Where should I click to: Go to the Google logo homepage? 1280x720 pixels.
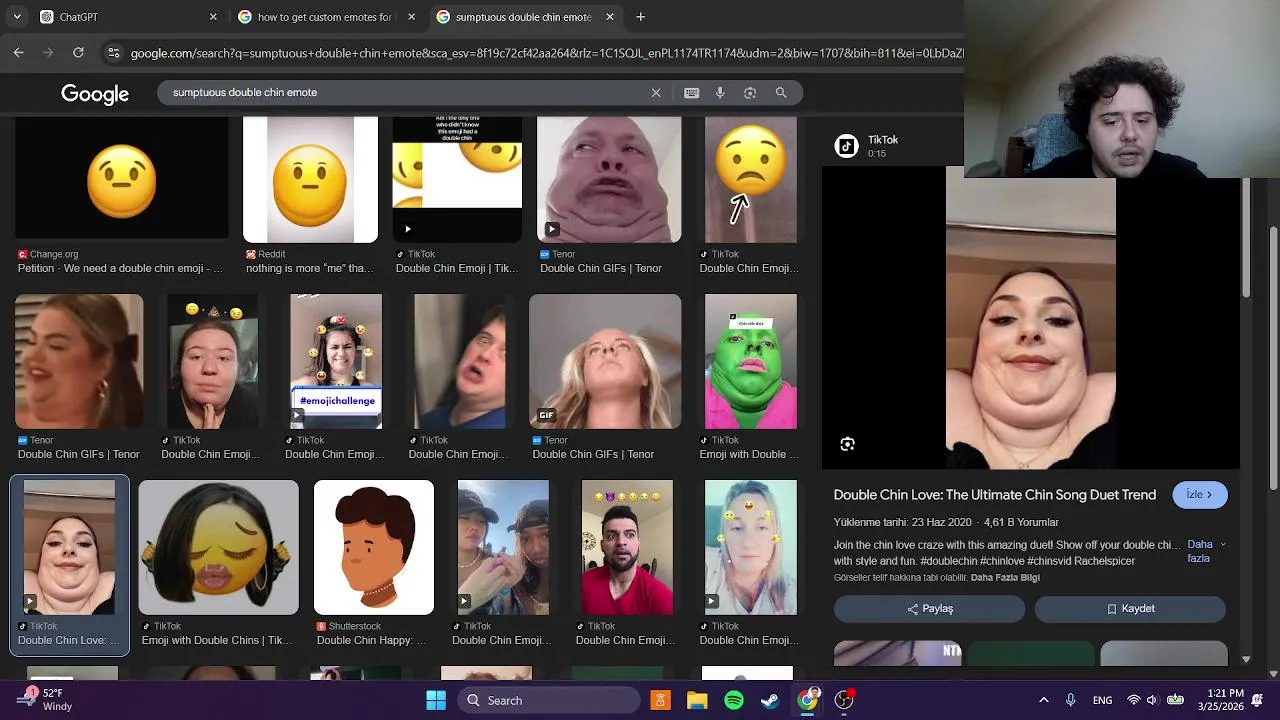[95, 93]
